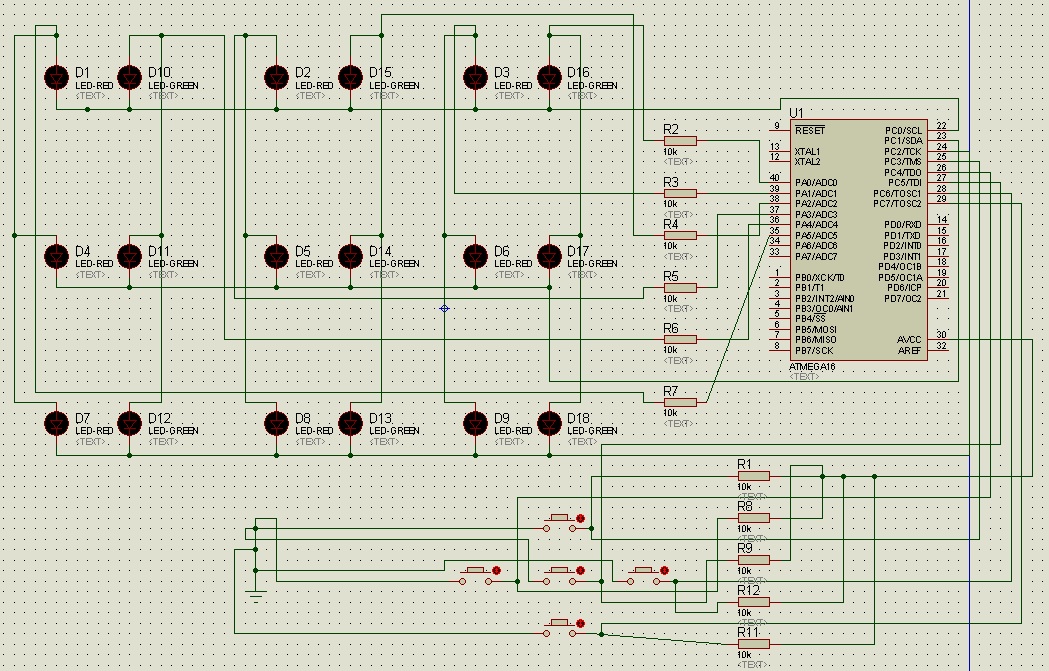Select the D3 red LED symbol
The height and width of the screenshot is (671, 1049).
click(476, 78)
